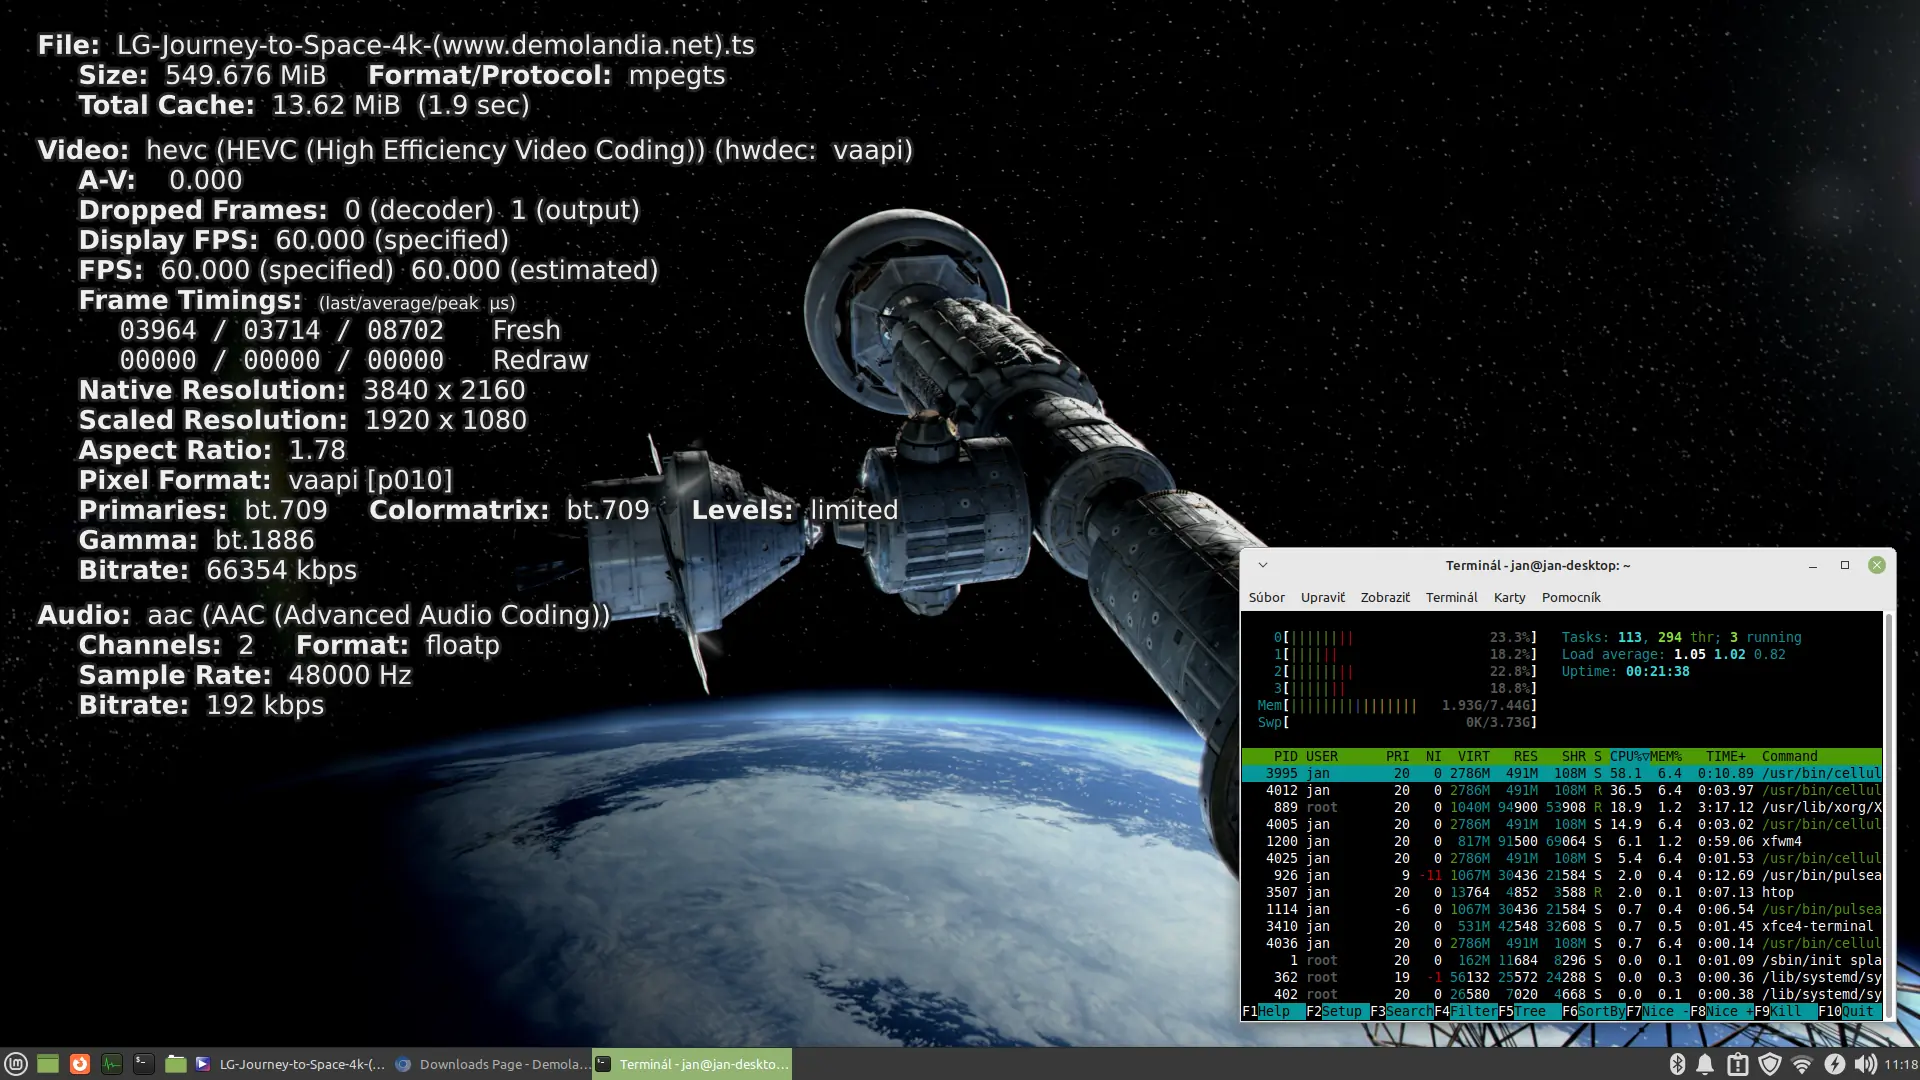Switch to LG-Journey-to-Space-4k player task button
The height and width of the screenshot is (1080, 1920).
click(290, 1064)
